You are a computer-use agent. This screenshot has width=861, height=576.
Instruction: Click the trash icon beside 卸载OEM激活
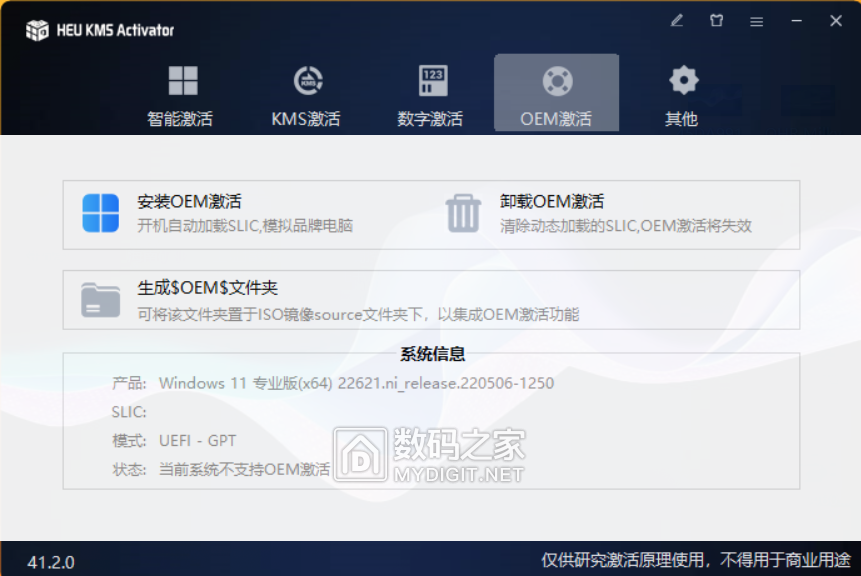coord(462,211)
